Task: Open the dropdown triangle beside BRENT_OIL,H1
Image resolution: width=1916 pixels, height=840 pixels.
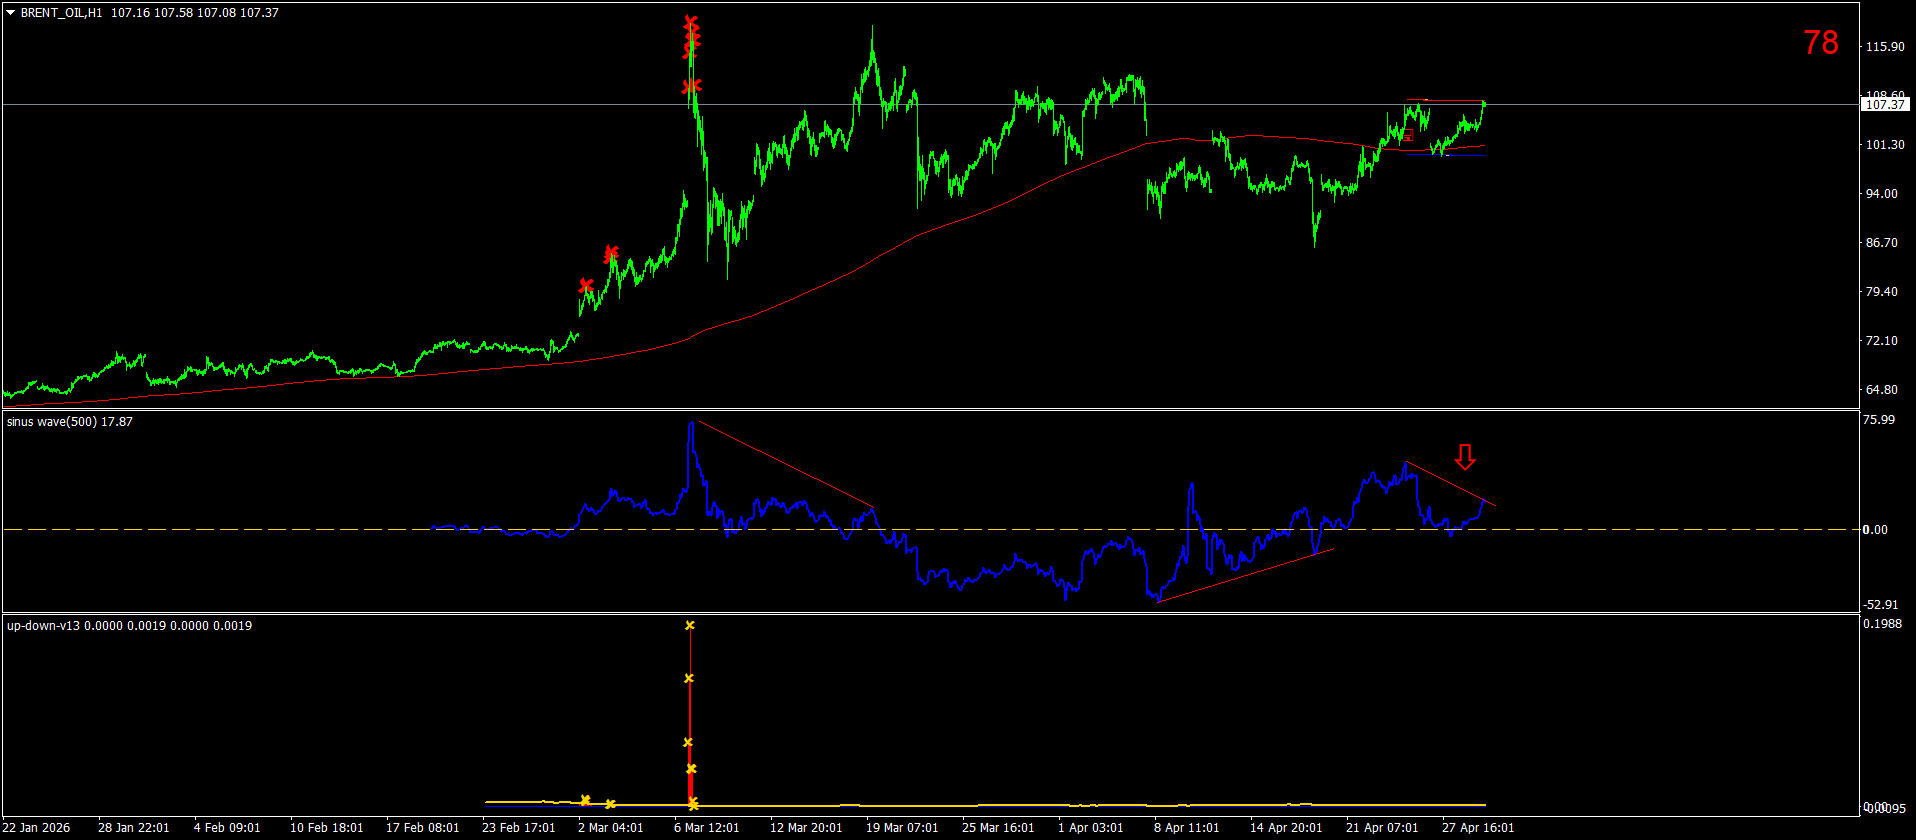Action: point(10,13)
